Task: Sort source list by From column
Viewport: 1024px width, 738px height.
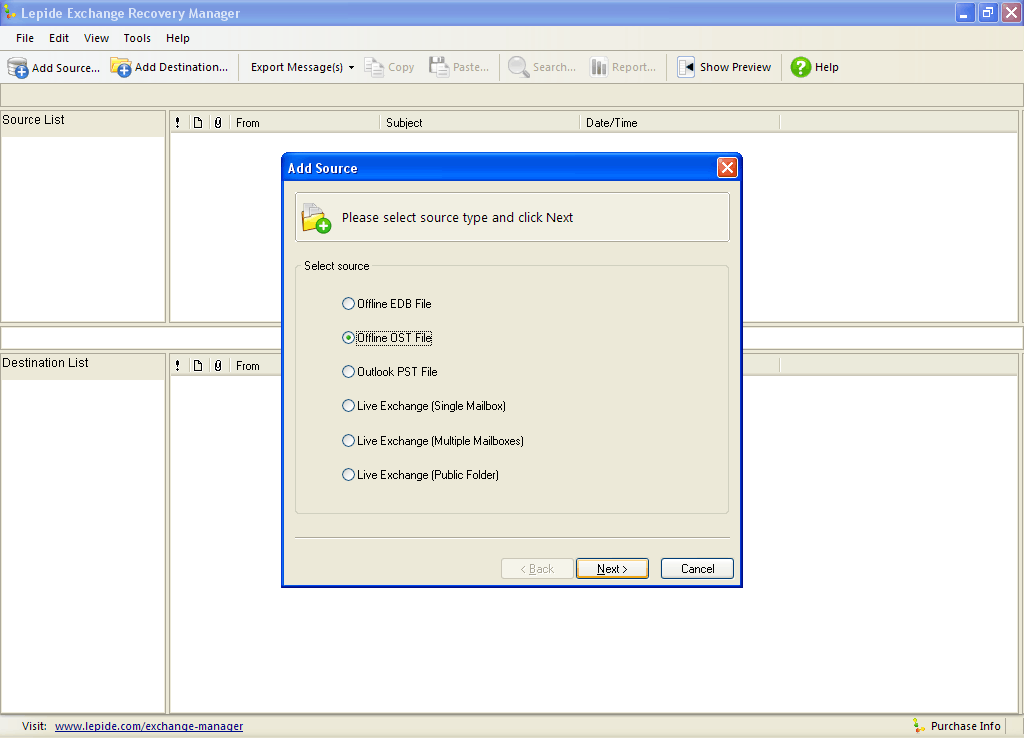Action: click(304, 123)
